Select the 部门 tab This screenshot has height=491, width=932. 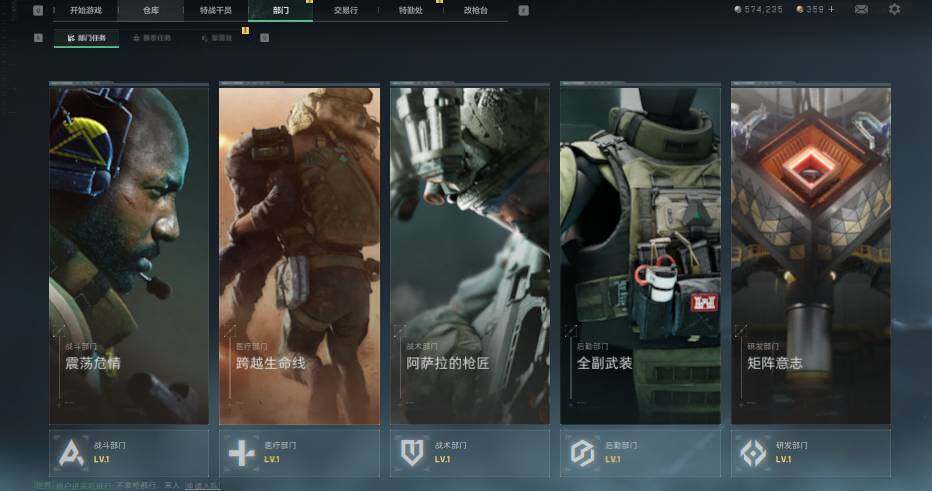281,10
